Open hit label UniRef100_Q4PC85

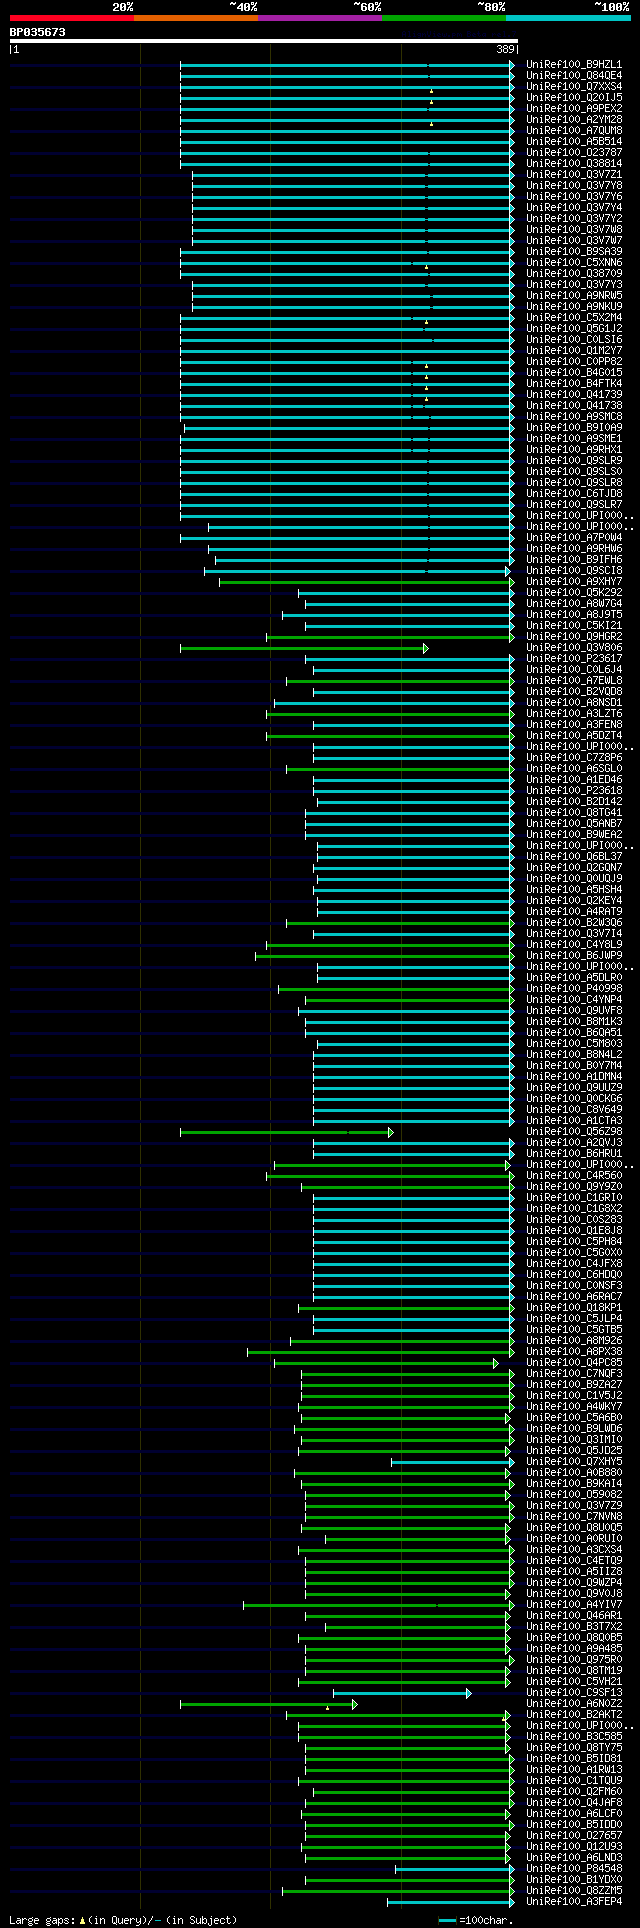574,1363
